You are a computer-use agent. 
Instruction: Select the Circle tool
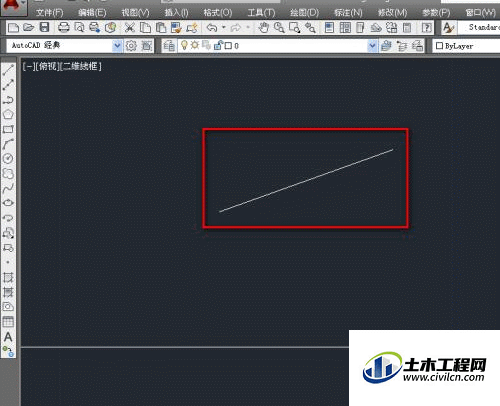click(8, 159)
